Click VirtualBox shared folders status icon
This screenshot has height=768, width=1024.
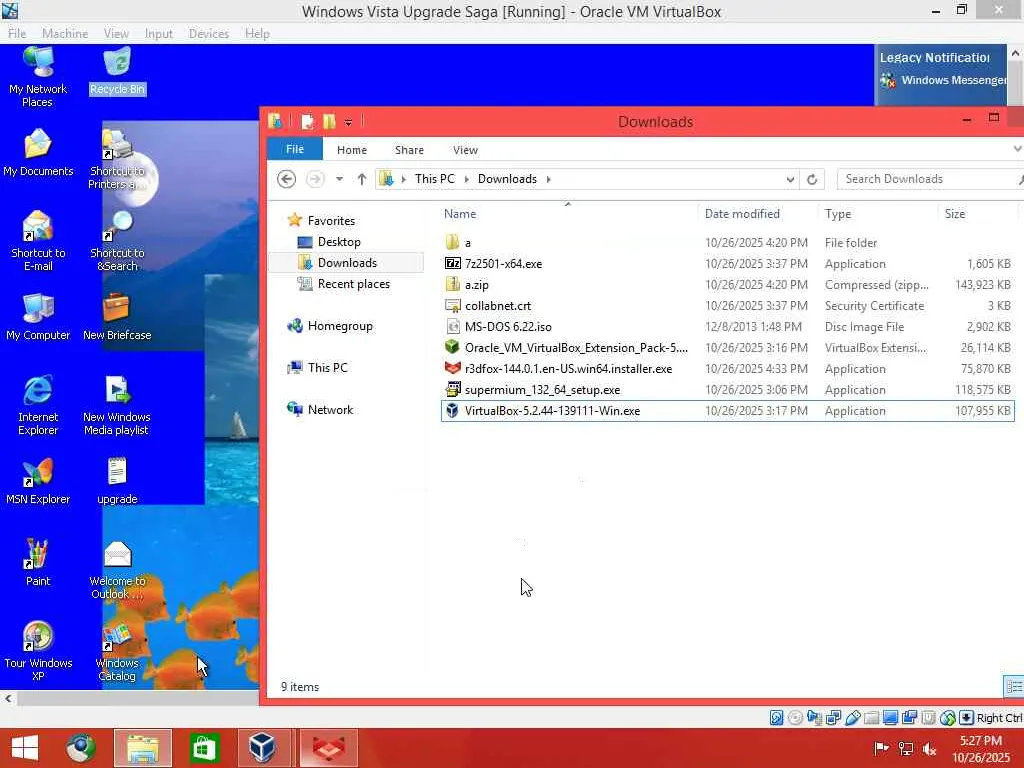(x=871, y=718)
